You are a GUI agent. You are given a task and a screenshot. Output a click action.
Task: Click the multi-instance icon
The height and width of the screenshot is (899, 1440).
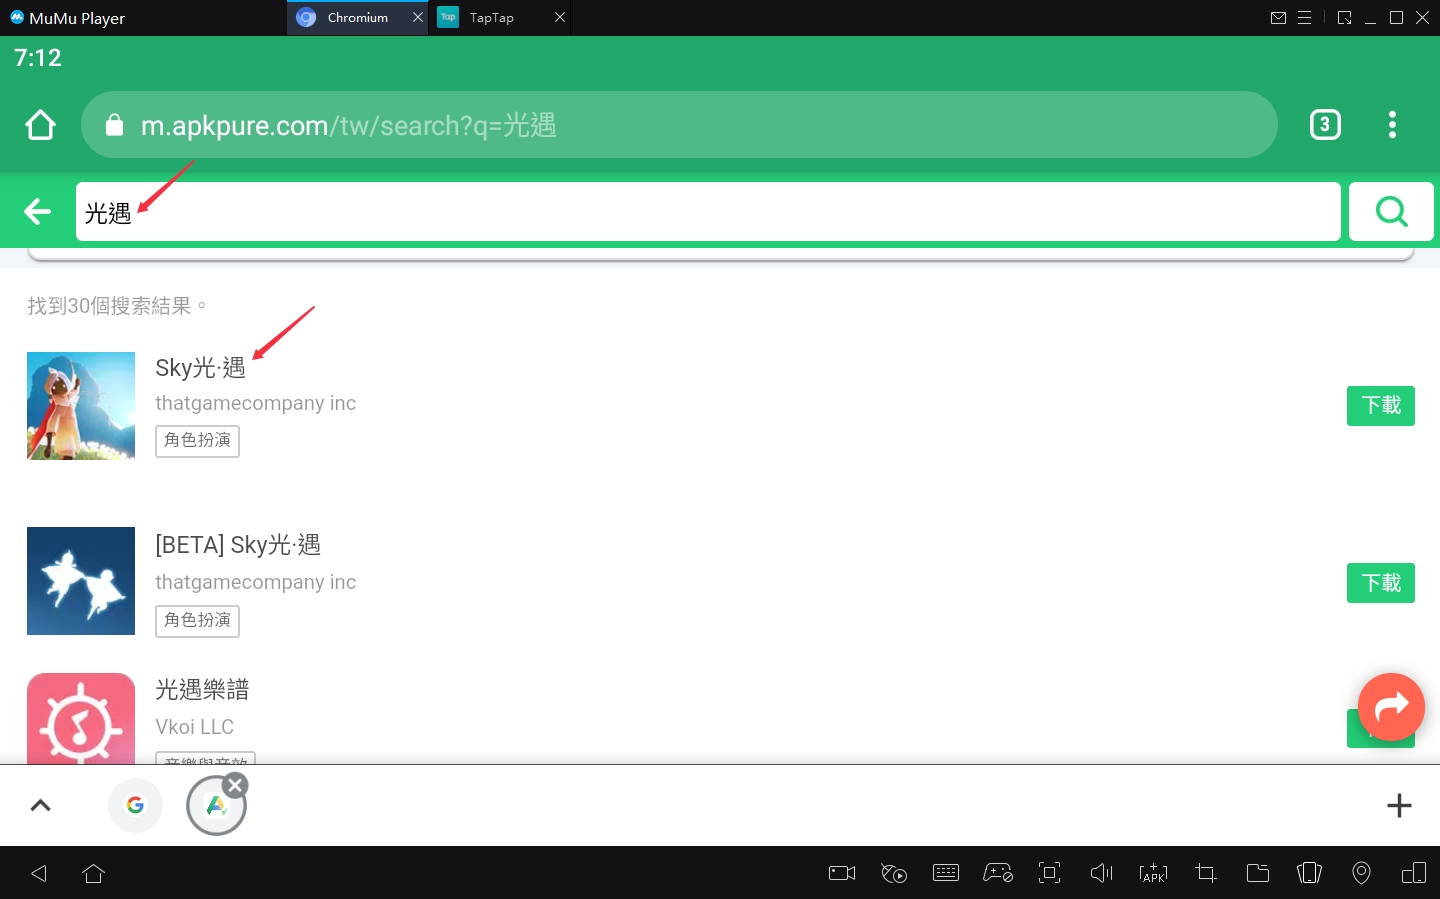tap(1414, 873)
